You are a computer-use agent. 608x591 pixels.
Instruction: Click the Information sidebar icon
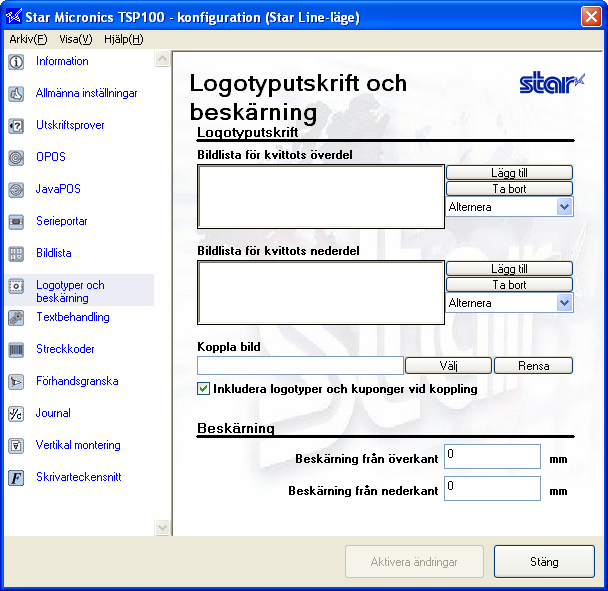click(16, 62)
